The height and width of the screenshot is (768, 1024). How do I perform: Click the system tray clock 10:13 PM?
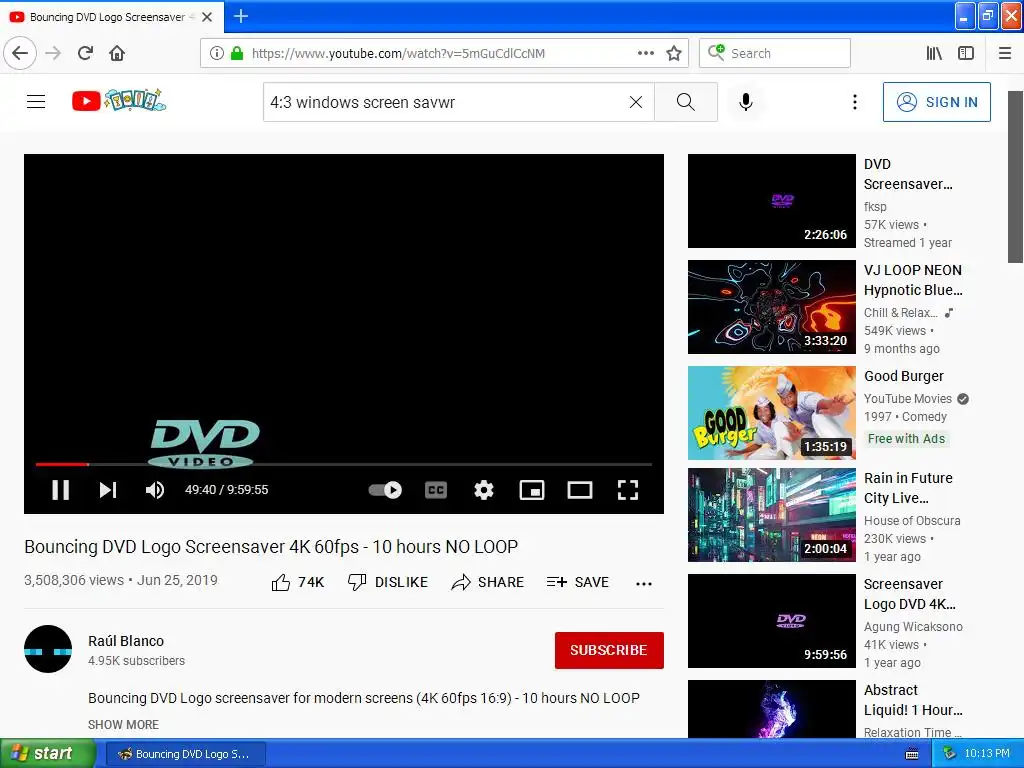click(987, 754)
